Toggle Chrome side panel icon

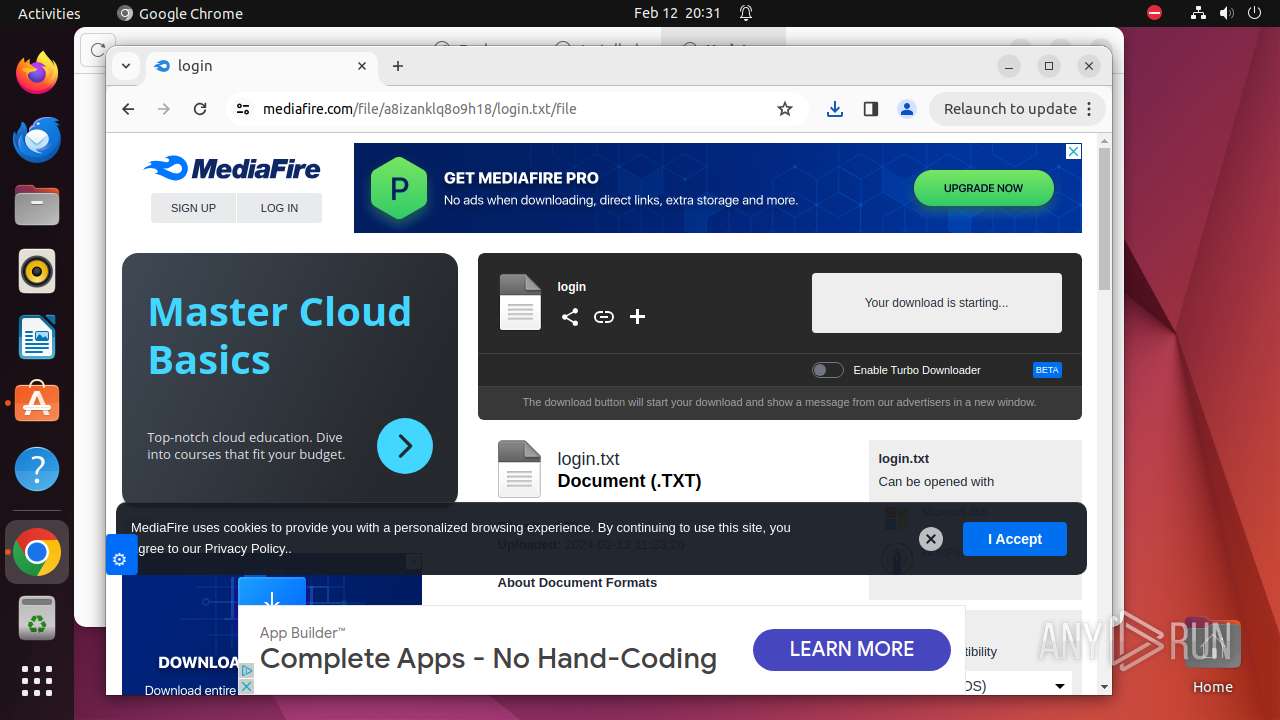[x=871, y=109]
